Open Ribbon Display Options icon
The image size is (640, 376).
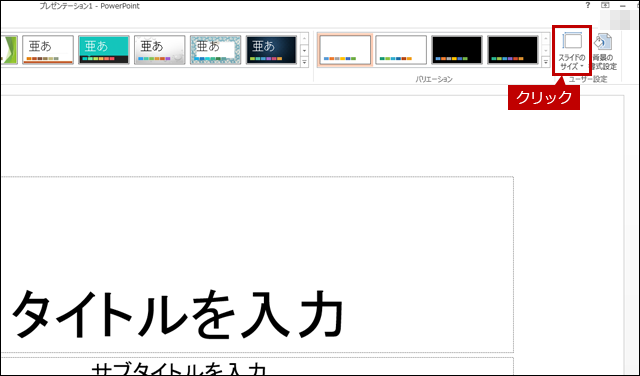605,5
